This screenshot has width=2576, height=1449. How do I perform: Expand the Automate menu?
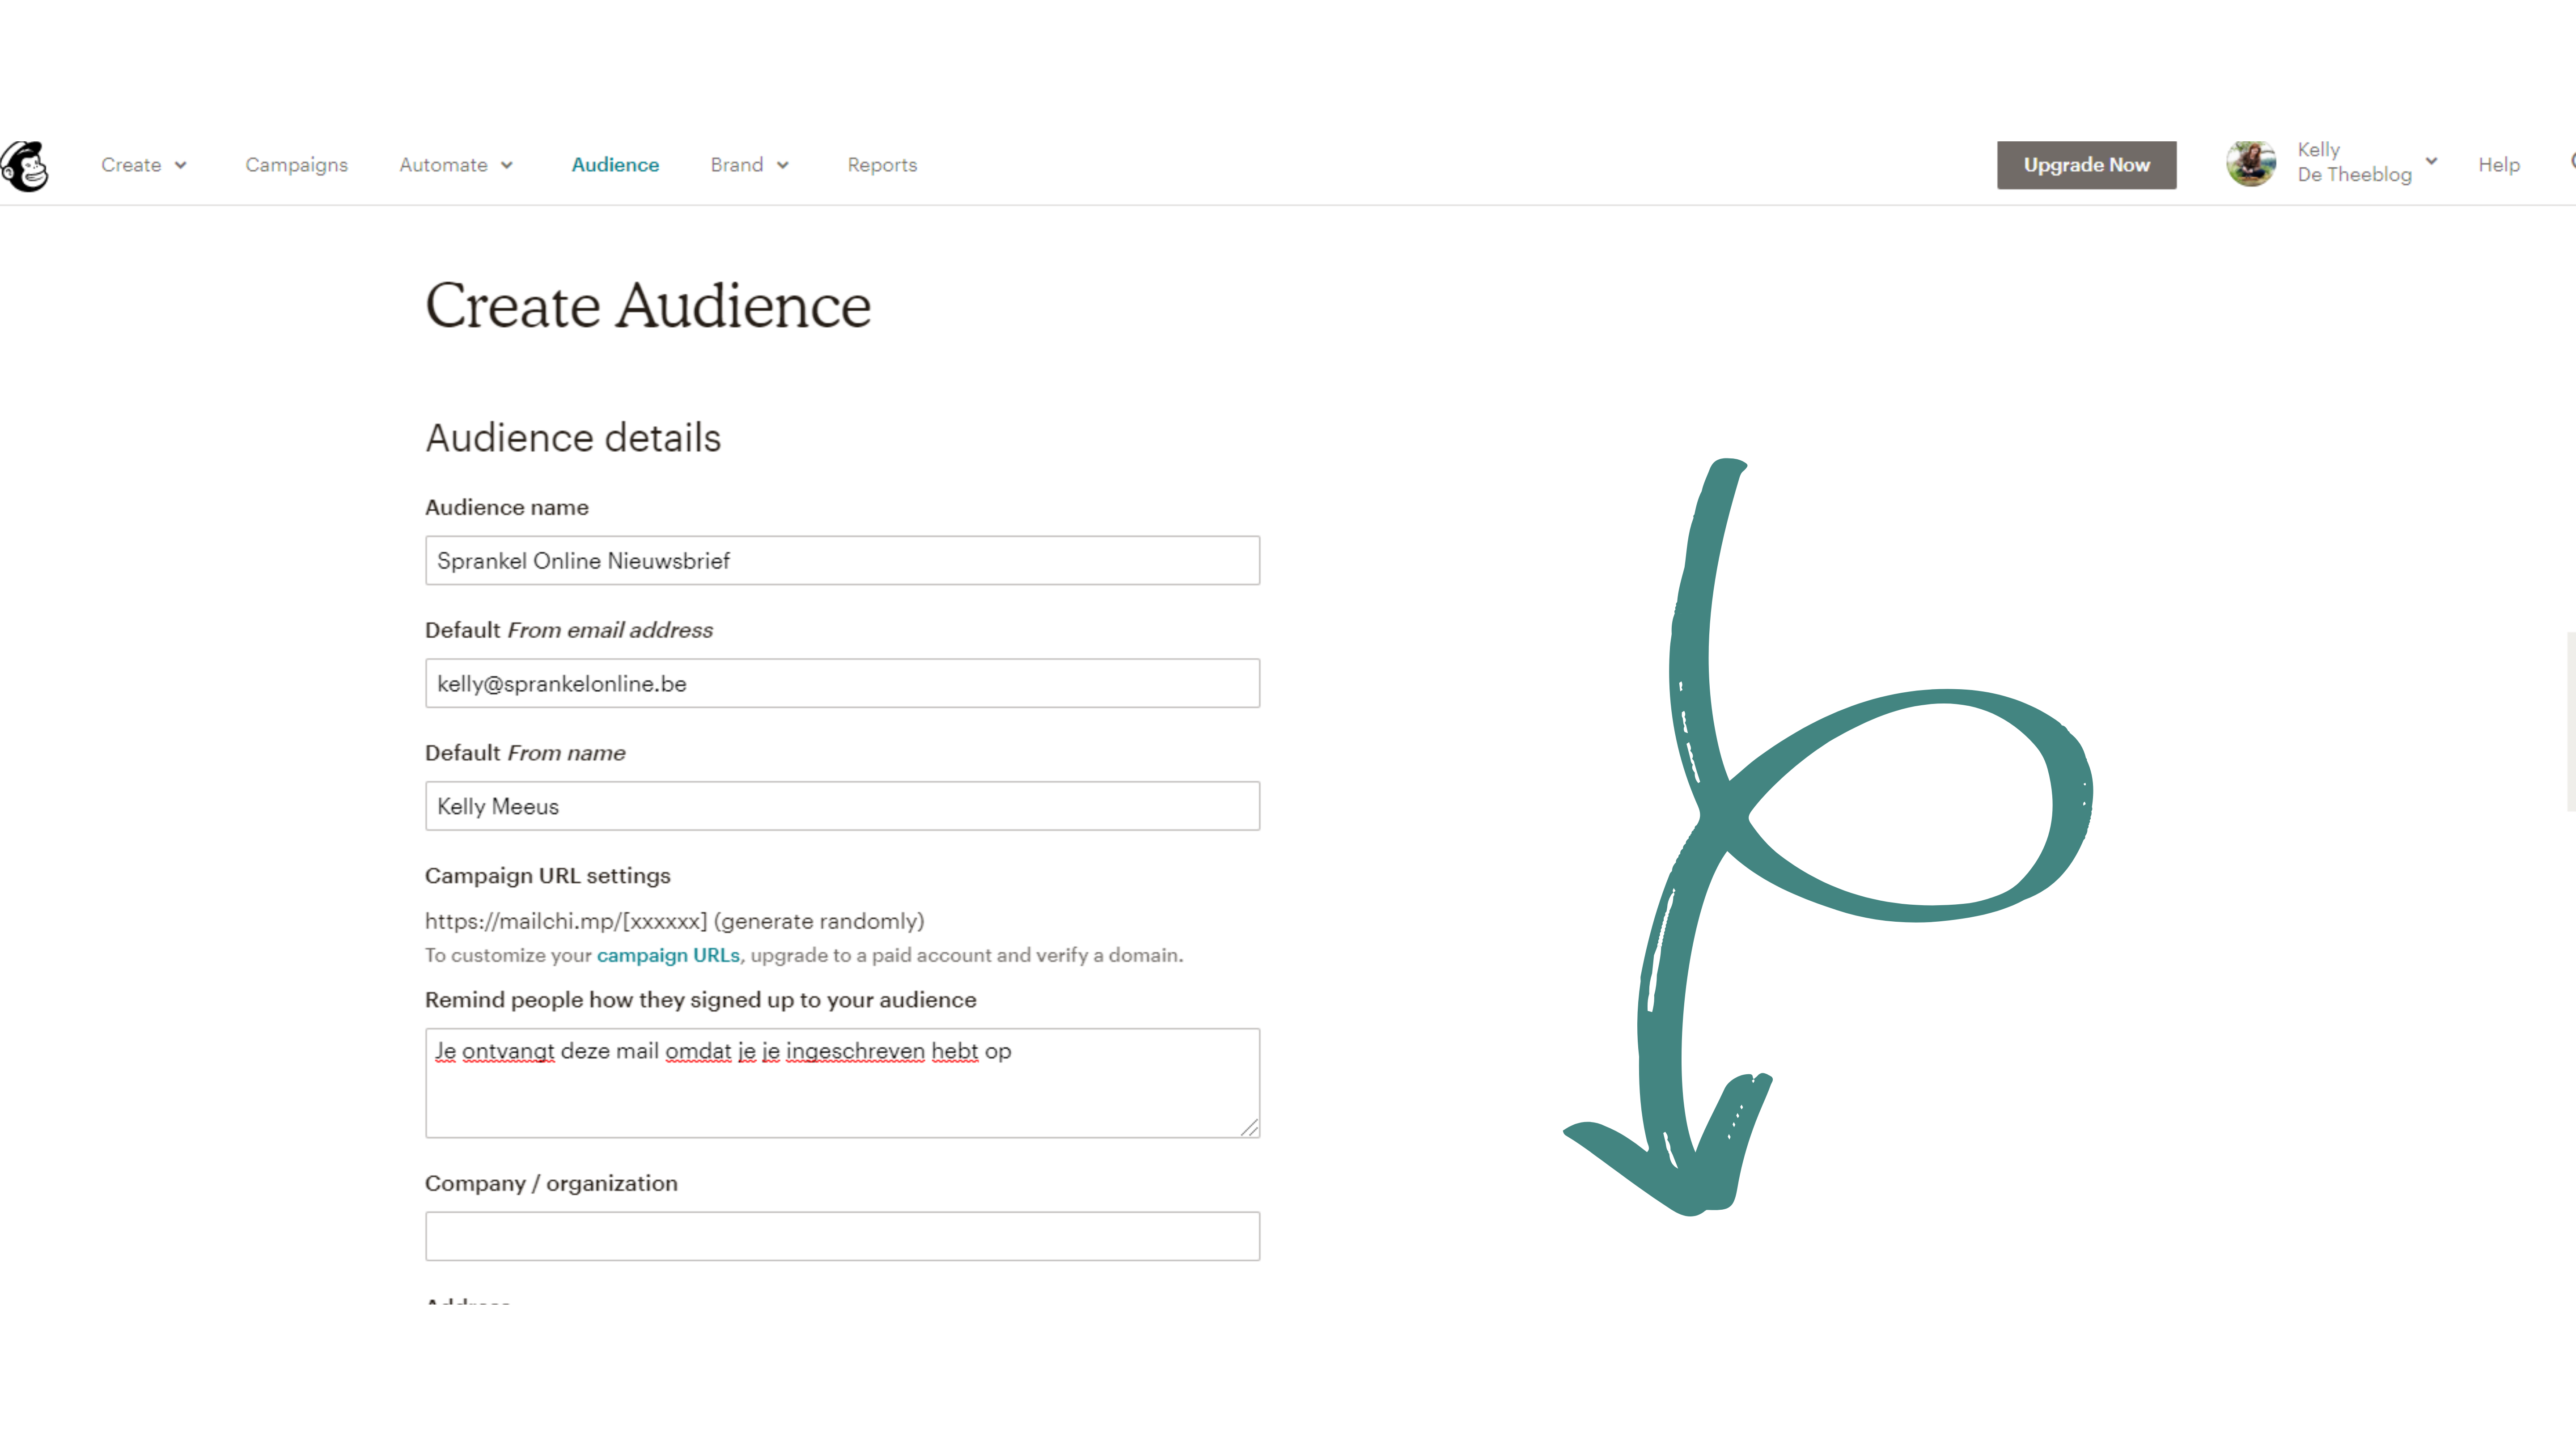tap(456, 165)
